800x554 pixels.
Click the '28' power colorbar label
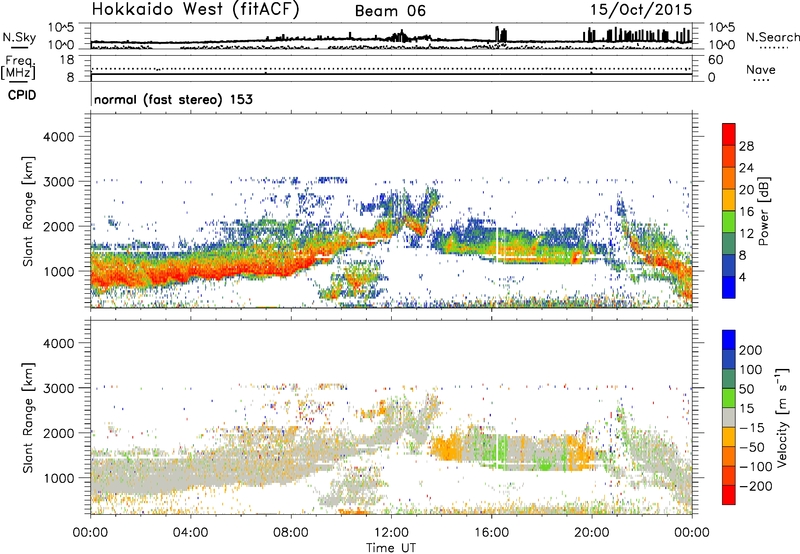746,146
